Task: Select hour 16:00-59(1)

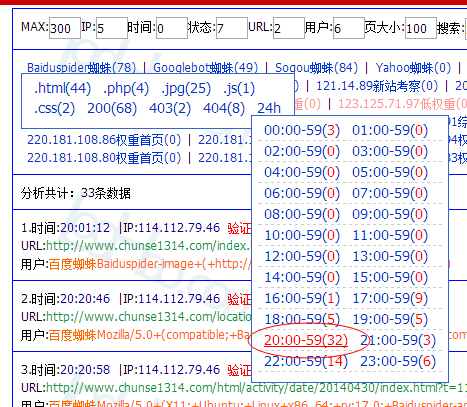Action: point(302,298)
